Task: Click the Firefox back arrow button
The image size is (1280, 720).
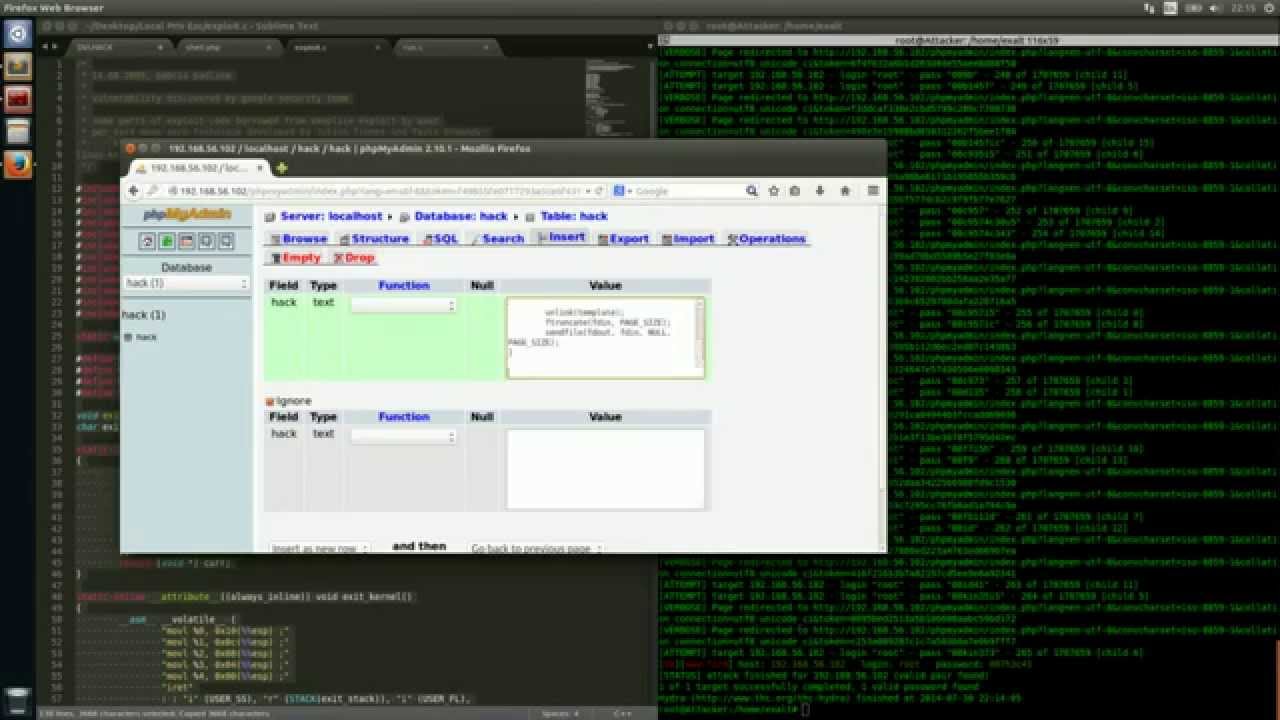Action: [134, 191]
